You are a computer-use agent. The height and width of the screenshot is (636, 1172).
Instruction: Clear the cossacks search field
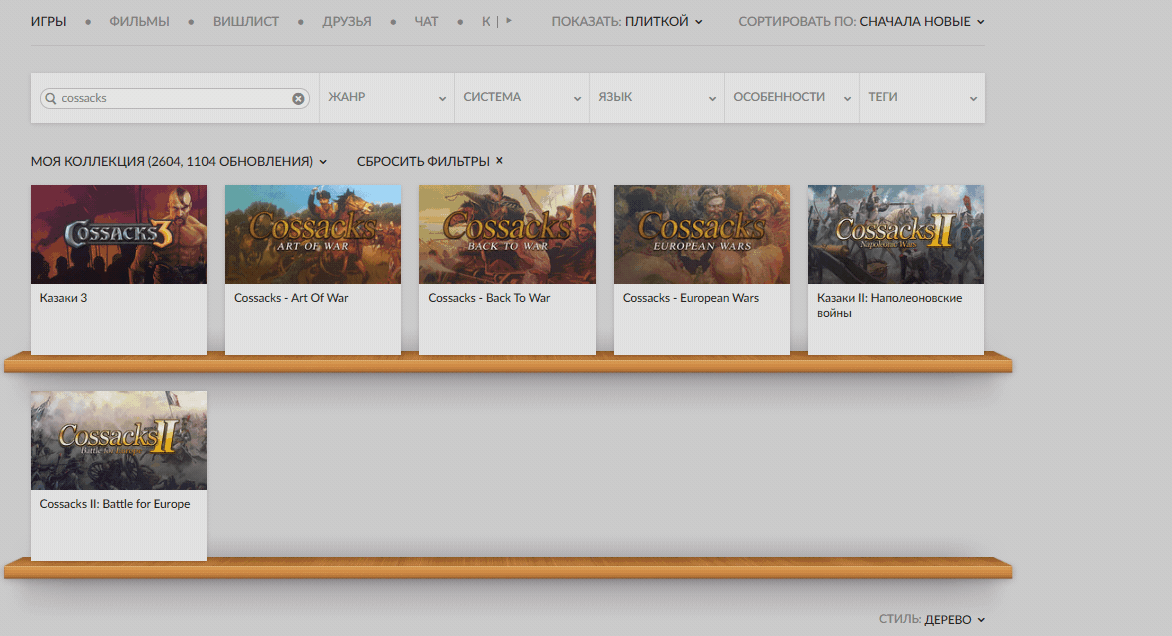pyautogui.click(x=298, y=99)
